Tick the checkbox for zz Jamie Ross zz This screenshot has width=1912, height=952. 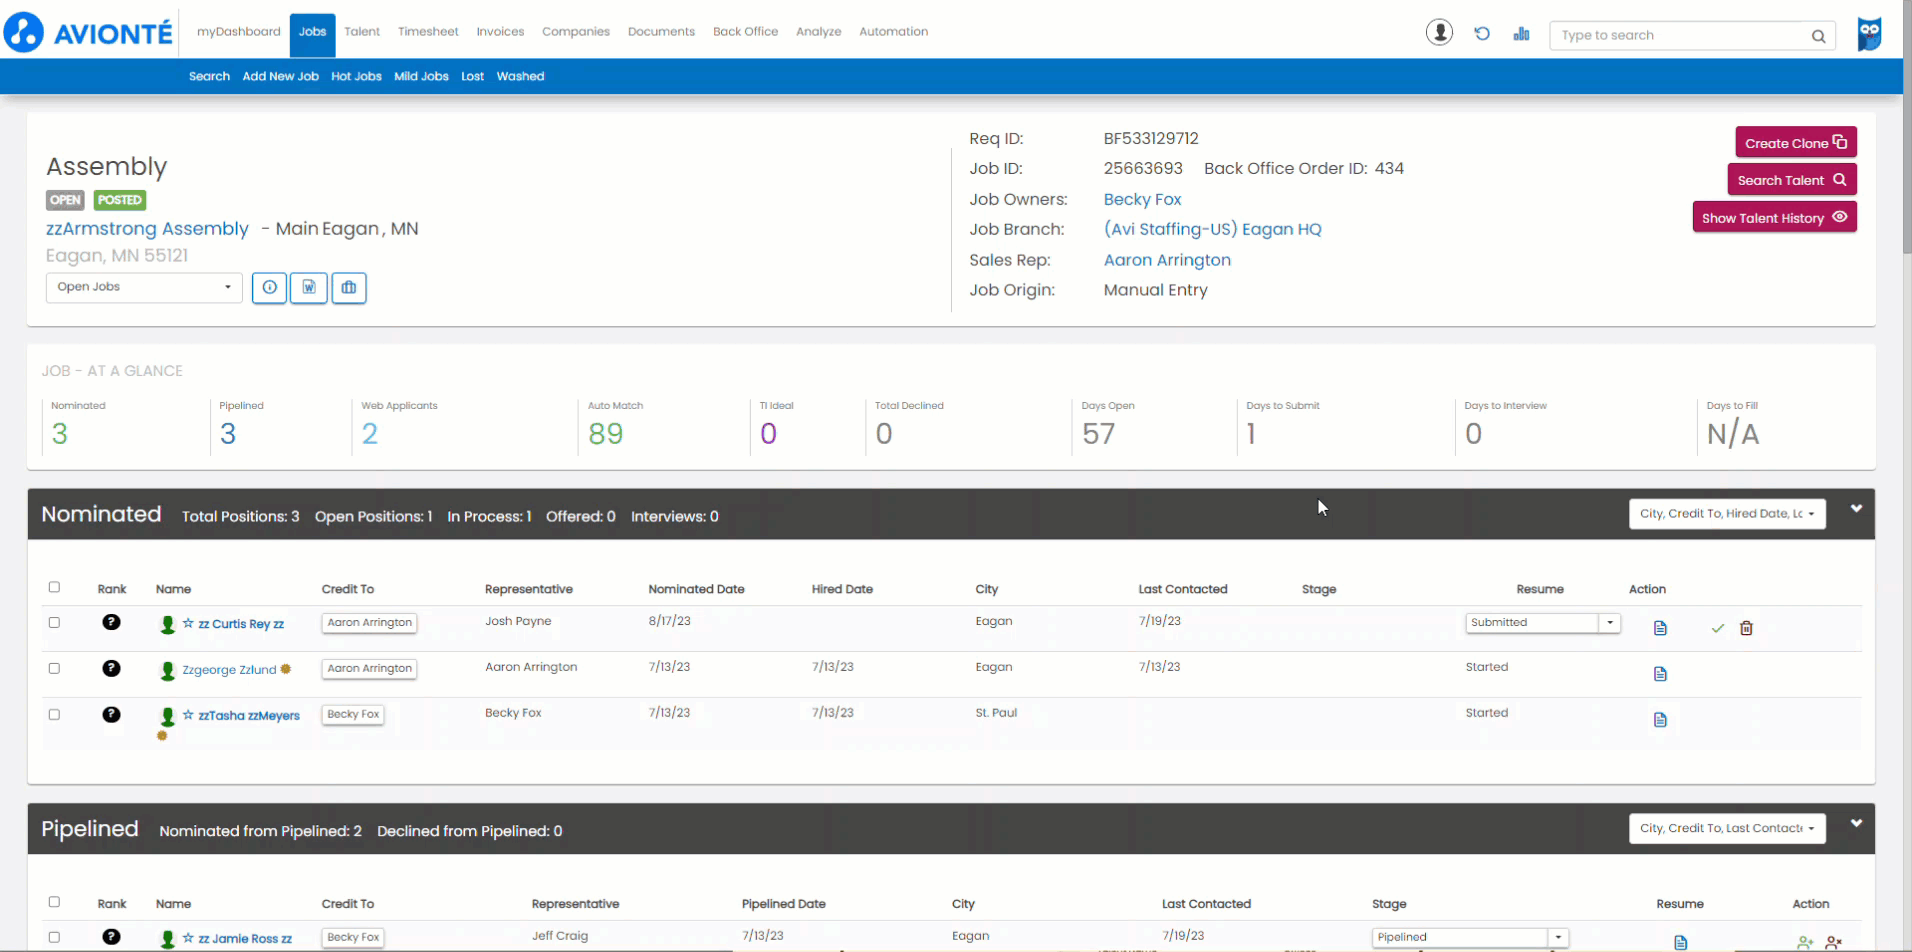54,937
